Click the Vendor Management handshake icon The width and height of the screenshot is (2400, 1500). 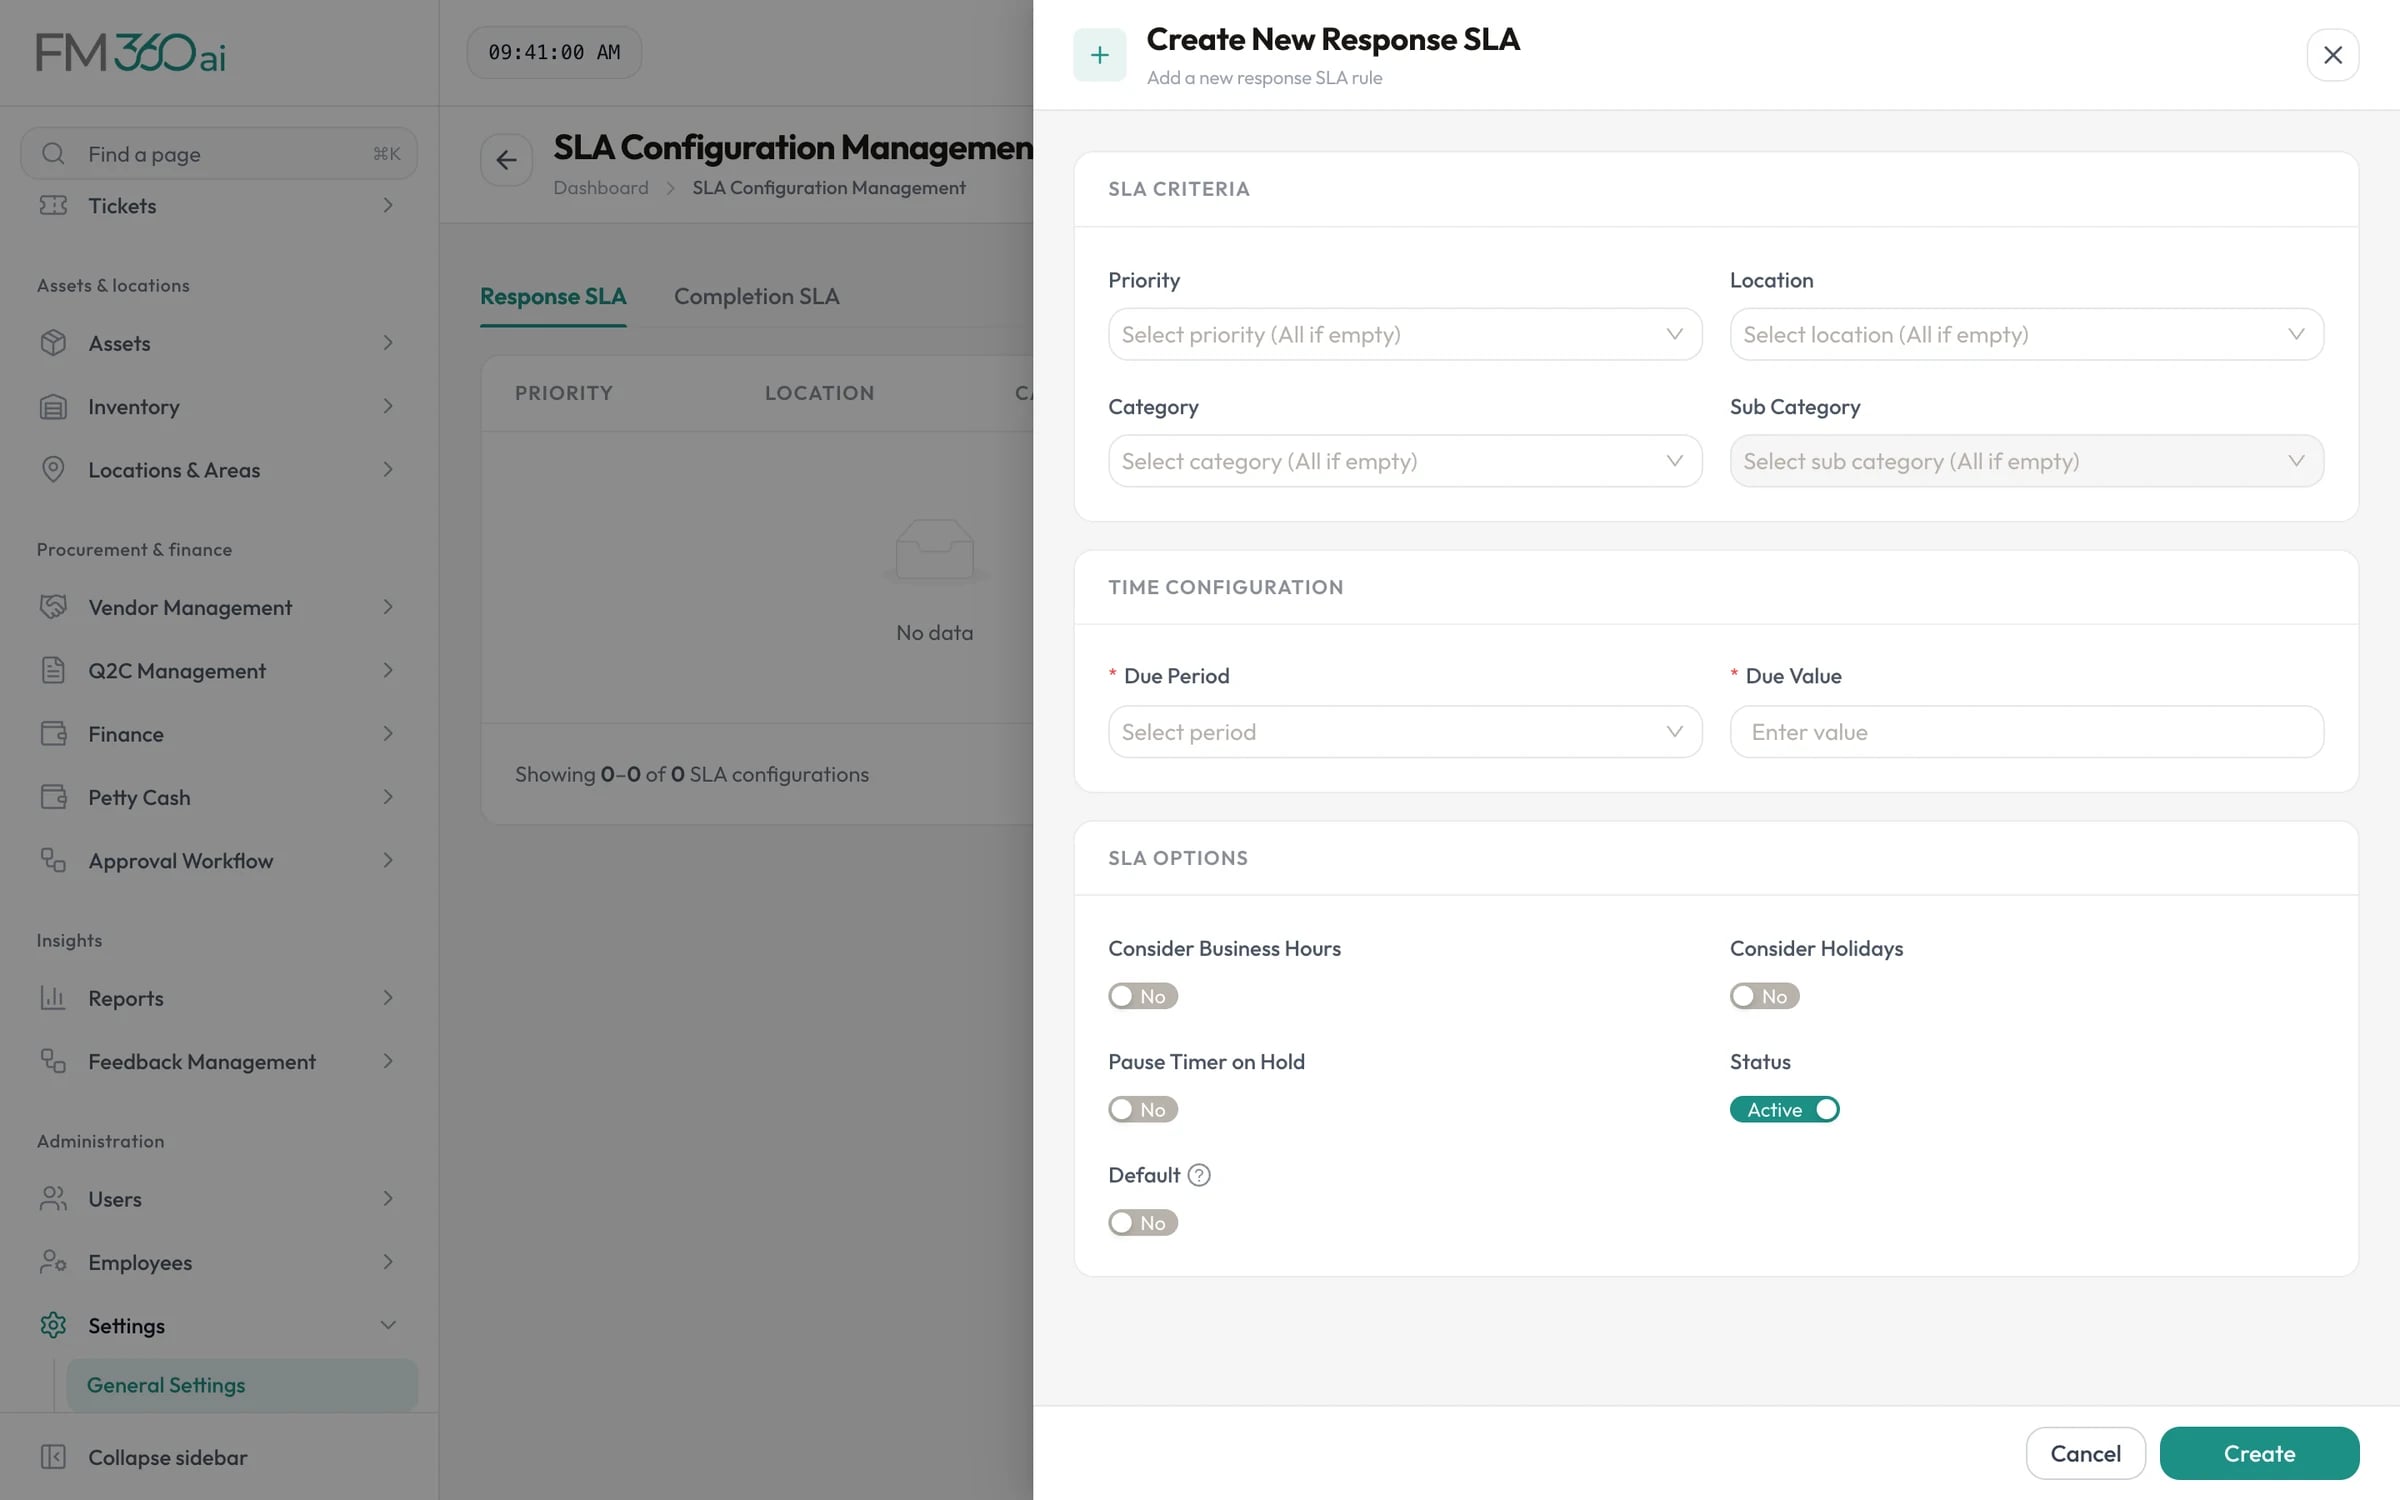[x=53, y=607]
